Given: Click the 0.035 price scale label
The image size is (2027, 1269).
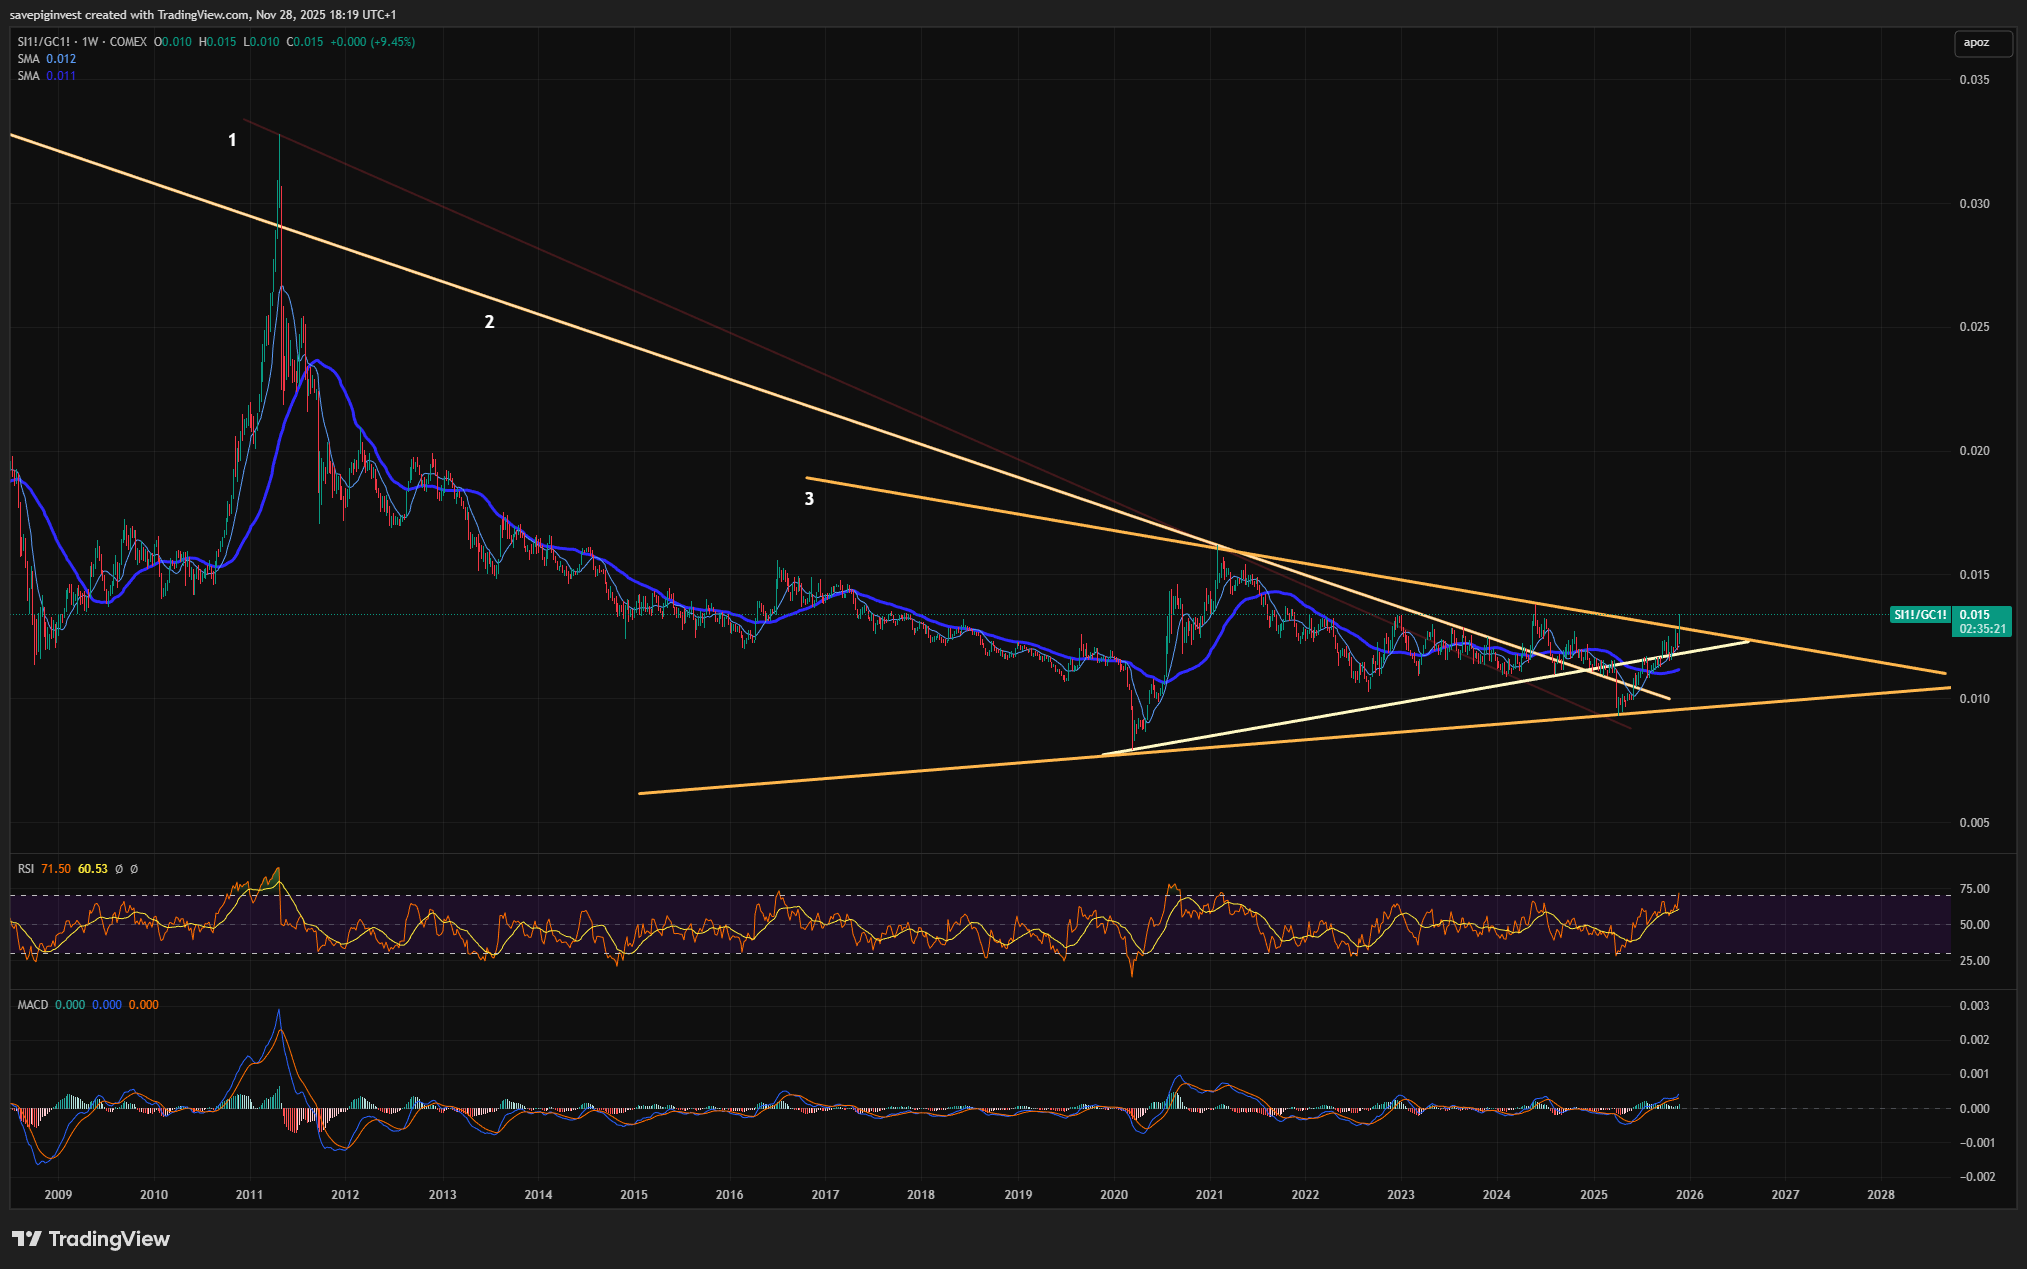Looking at the screenshot, I should (1974, 80).
